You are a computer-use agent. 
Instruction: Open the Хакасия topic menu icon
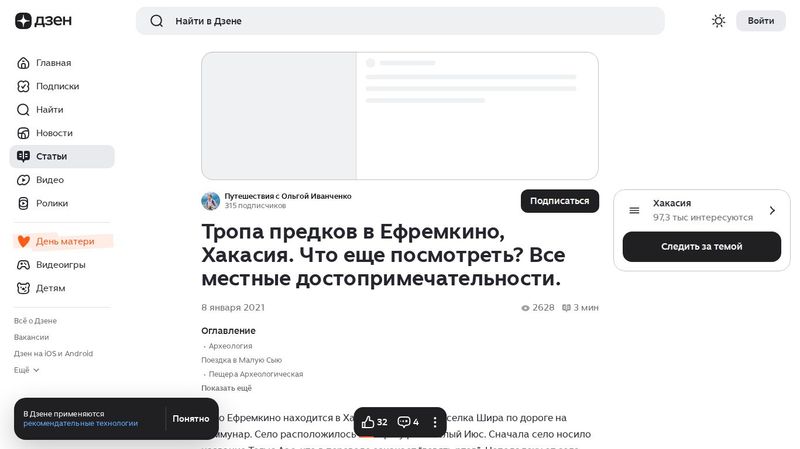634,210
